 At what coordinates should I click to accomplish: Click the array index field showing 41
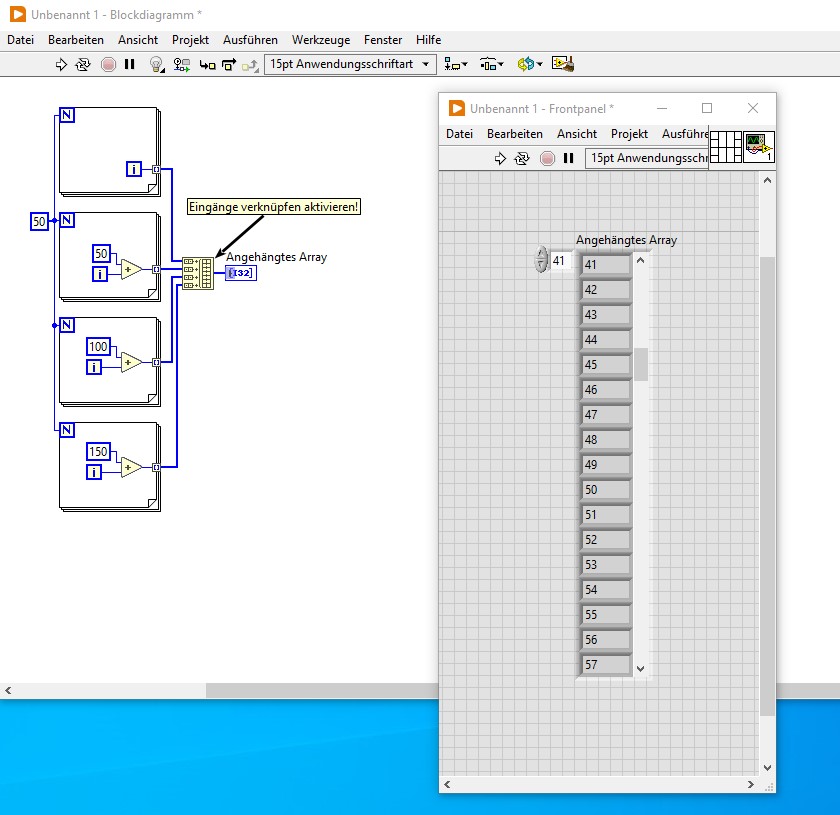[560, 261]
